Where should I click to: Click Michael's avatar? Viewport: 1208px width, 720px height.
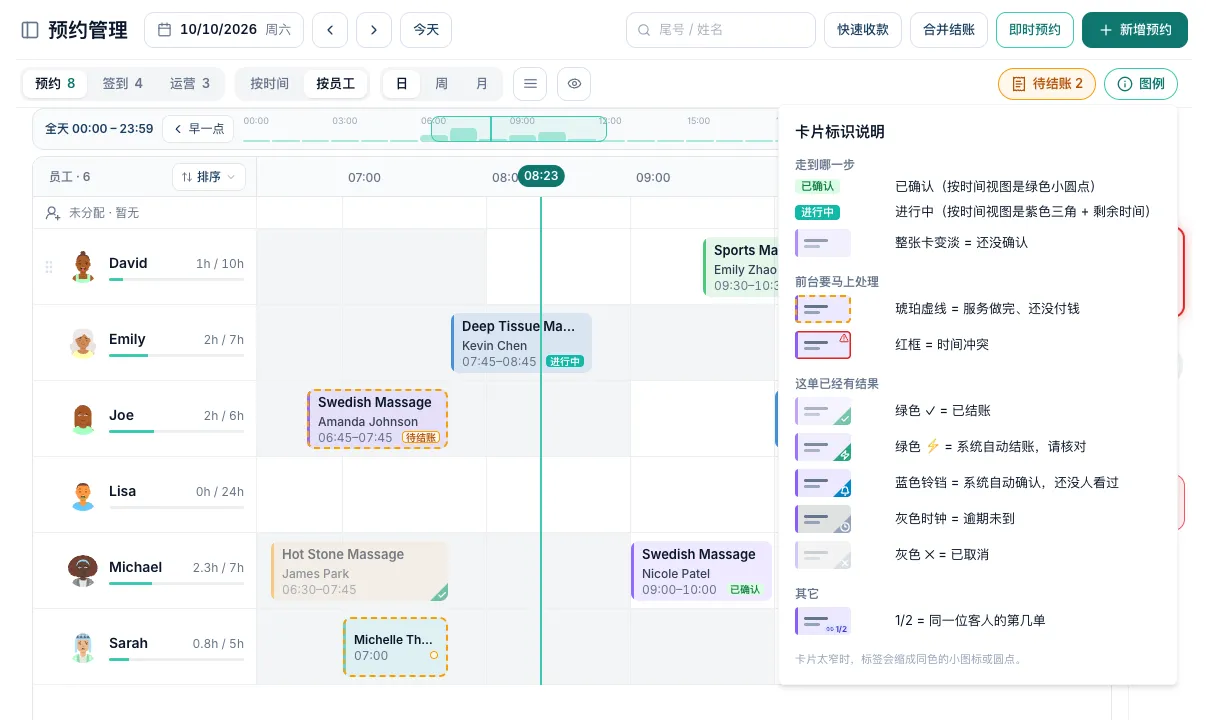[83, 571]
